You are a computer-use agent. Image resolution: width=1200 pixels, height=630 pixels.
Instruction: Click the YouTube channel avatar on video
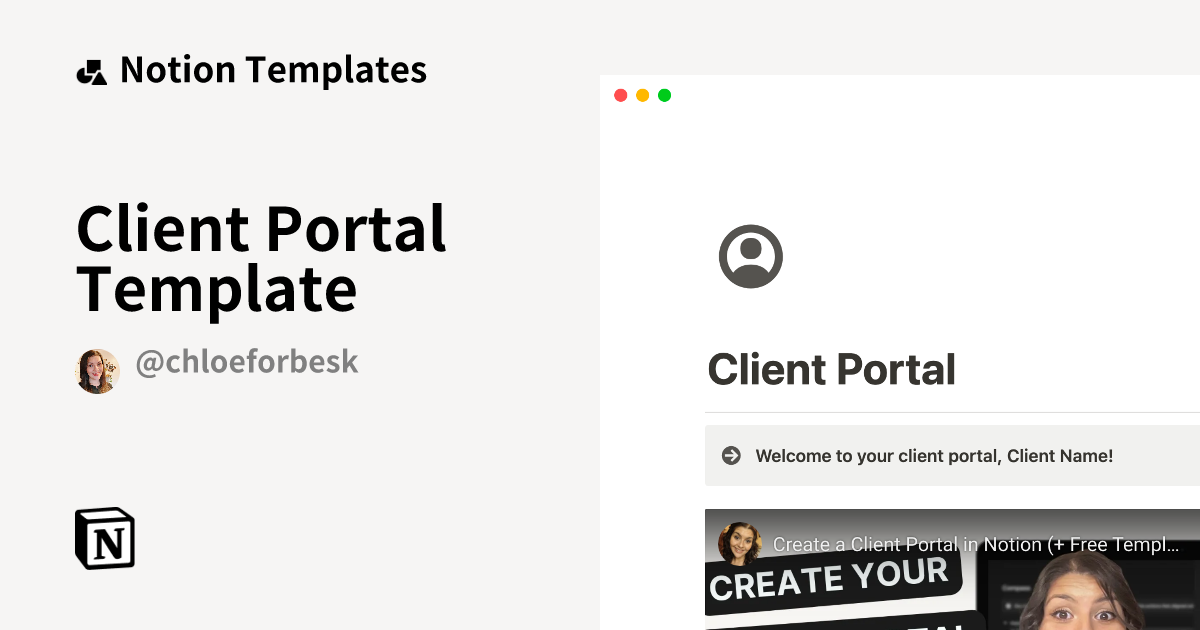(740, 544)
